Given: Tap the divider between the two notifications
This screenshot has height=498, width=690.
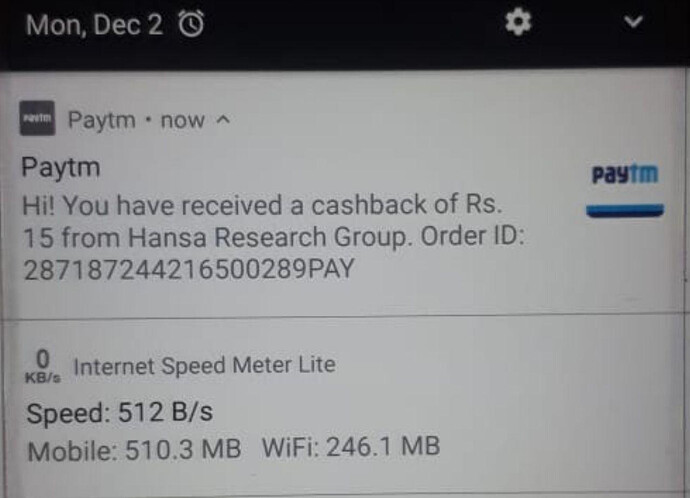Looking at the screenshot, I should pyautogui.click(x=345, y=316).
